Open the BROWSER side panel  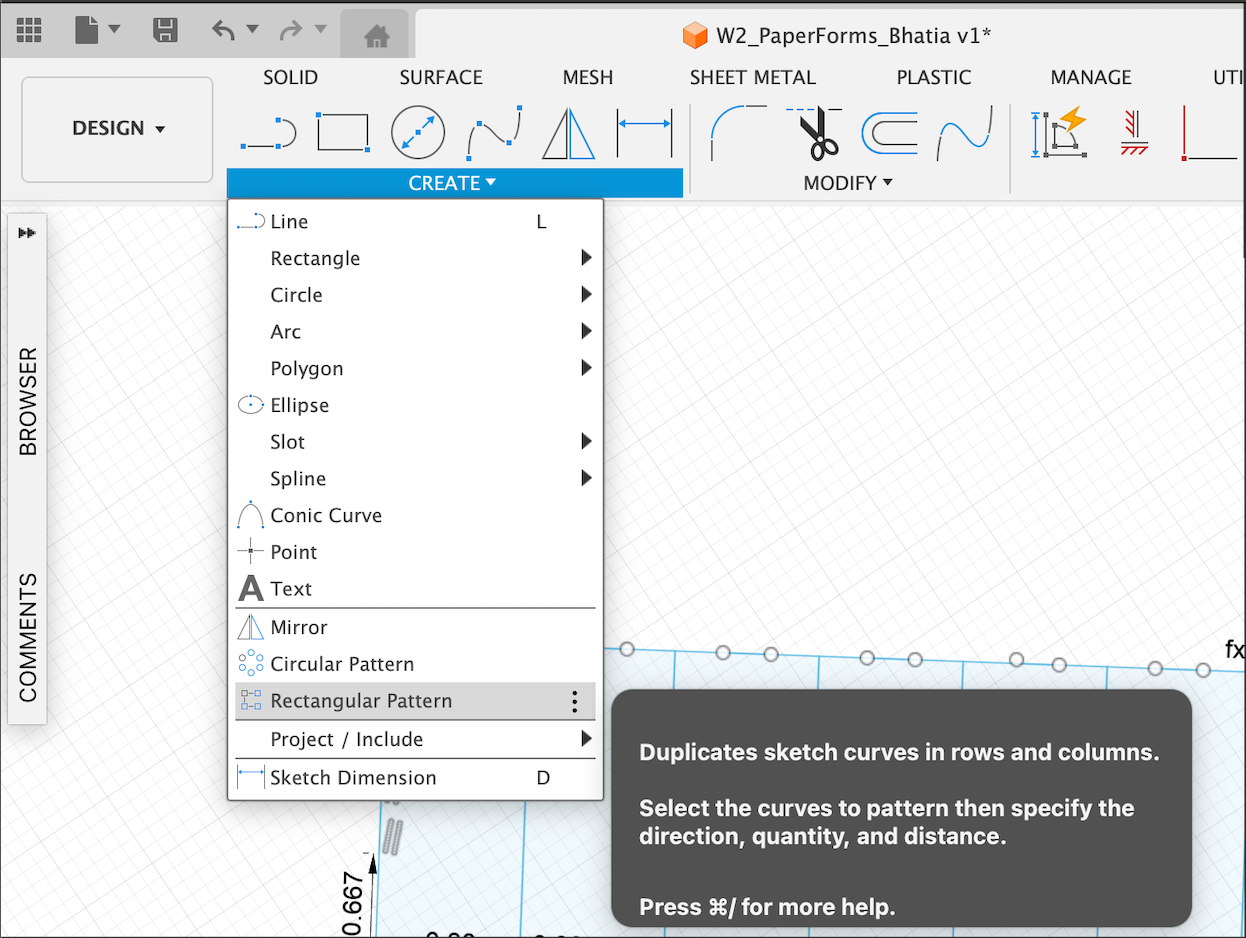pyautogui.click(x=28, y=402)
